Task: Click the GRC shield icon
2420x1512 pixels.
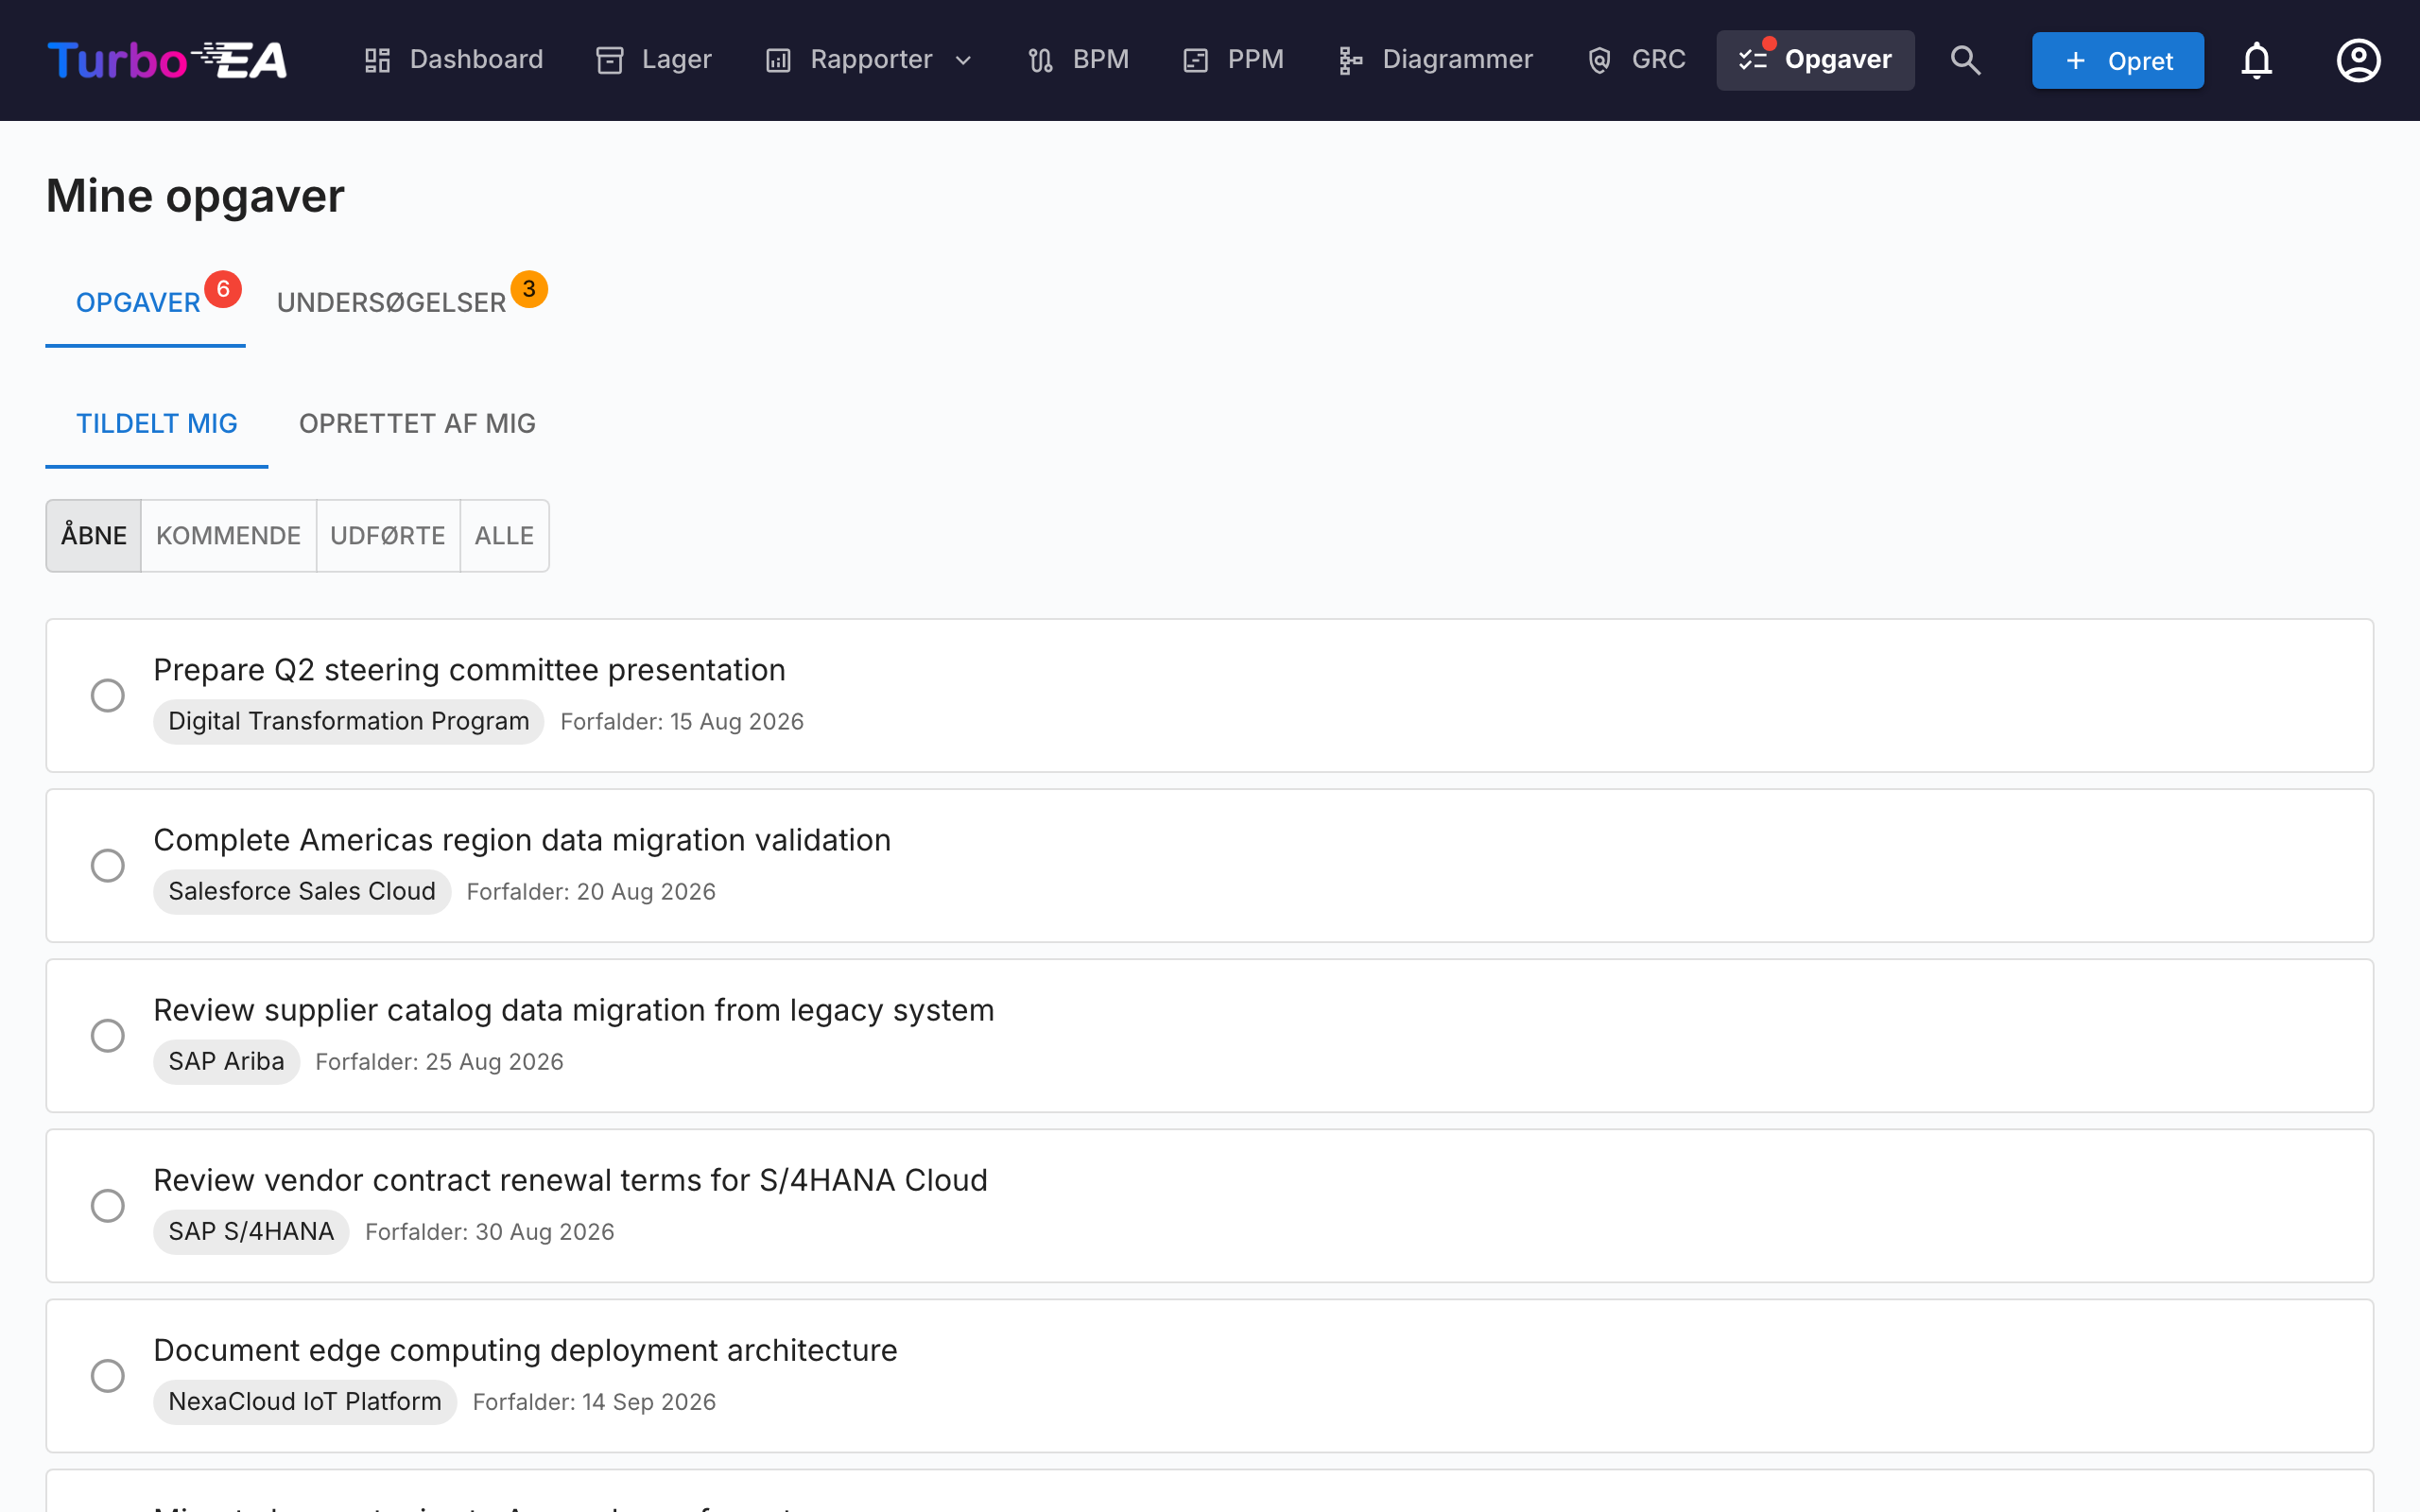Action: pyautogui.click(x=1599, y=60)
